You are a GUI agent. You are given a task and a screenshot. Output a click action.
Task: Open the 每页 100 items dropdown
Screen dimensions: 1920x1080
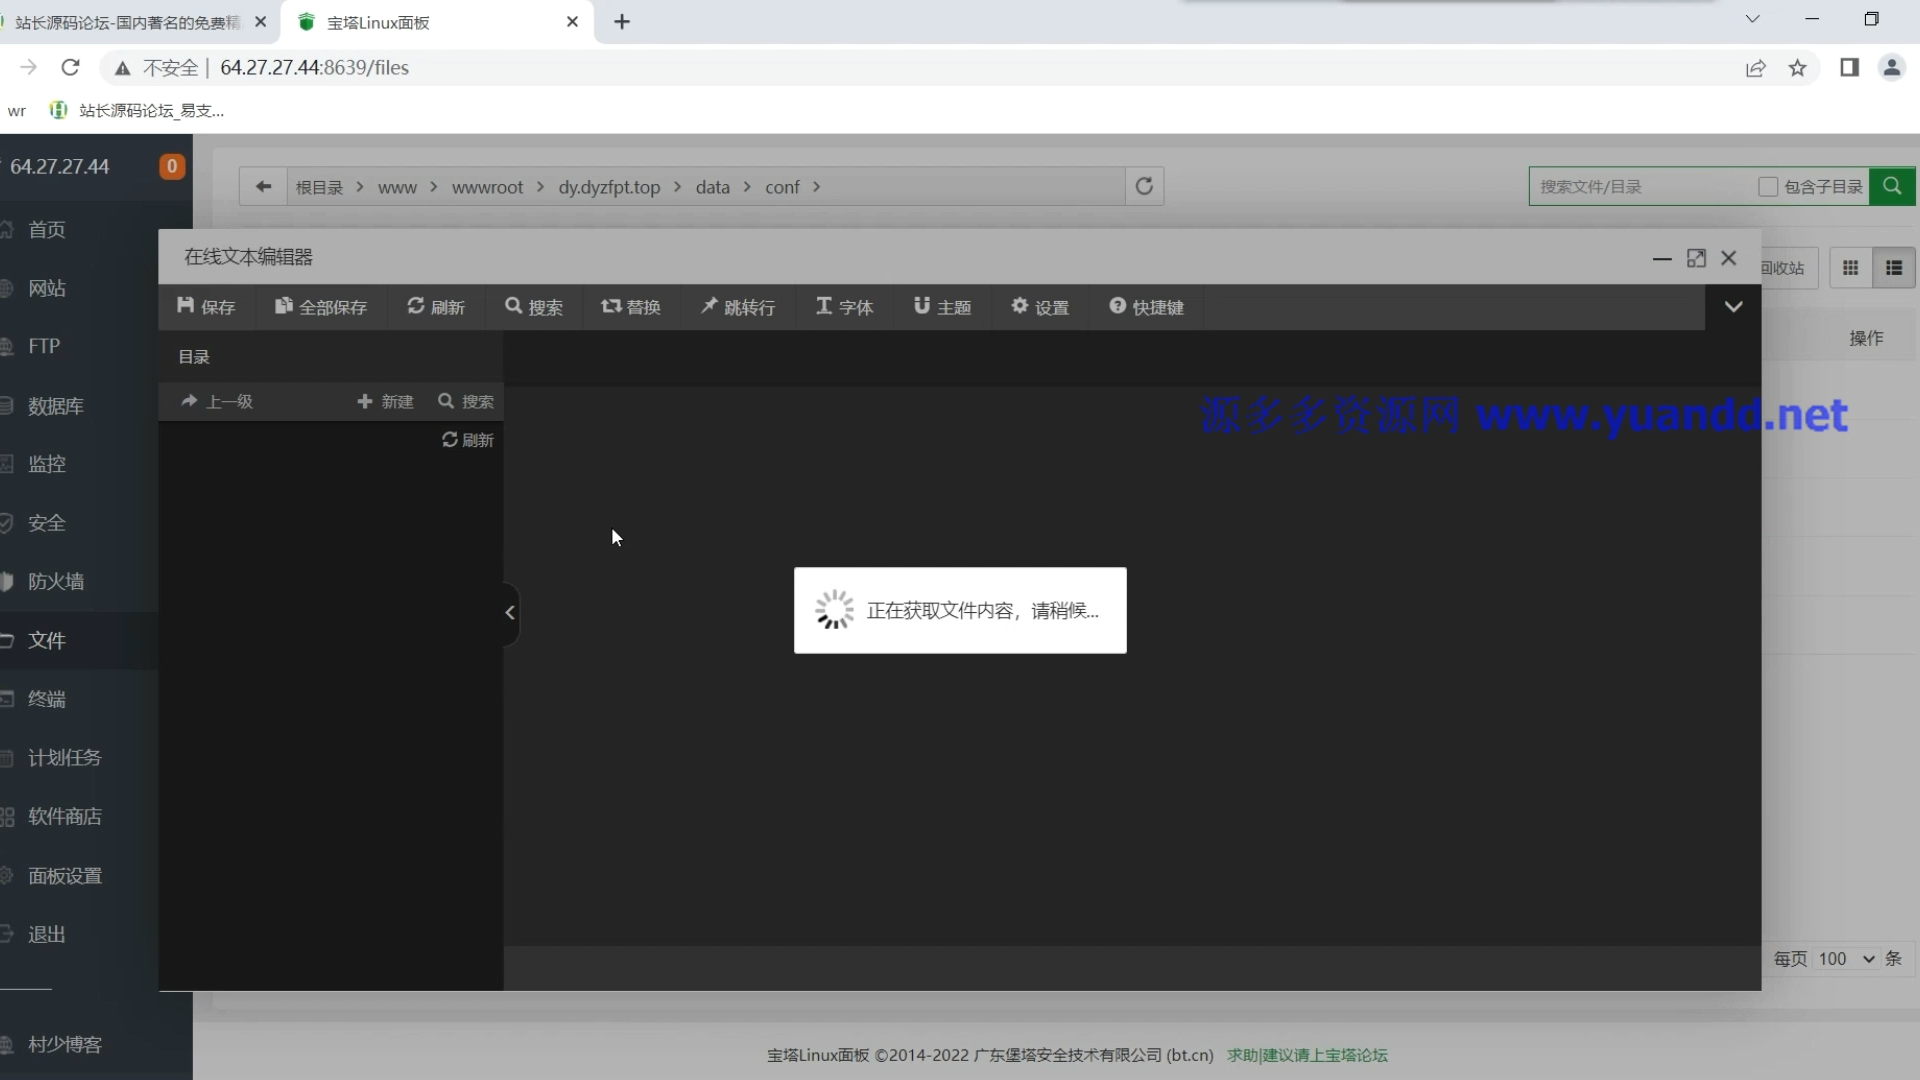1844,959
